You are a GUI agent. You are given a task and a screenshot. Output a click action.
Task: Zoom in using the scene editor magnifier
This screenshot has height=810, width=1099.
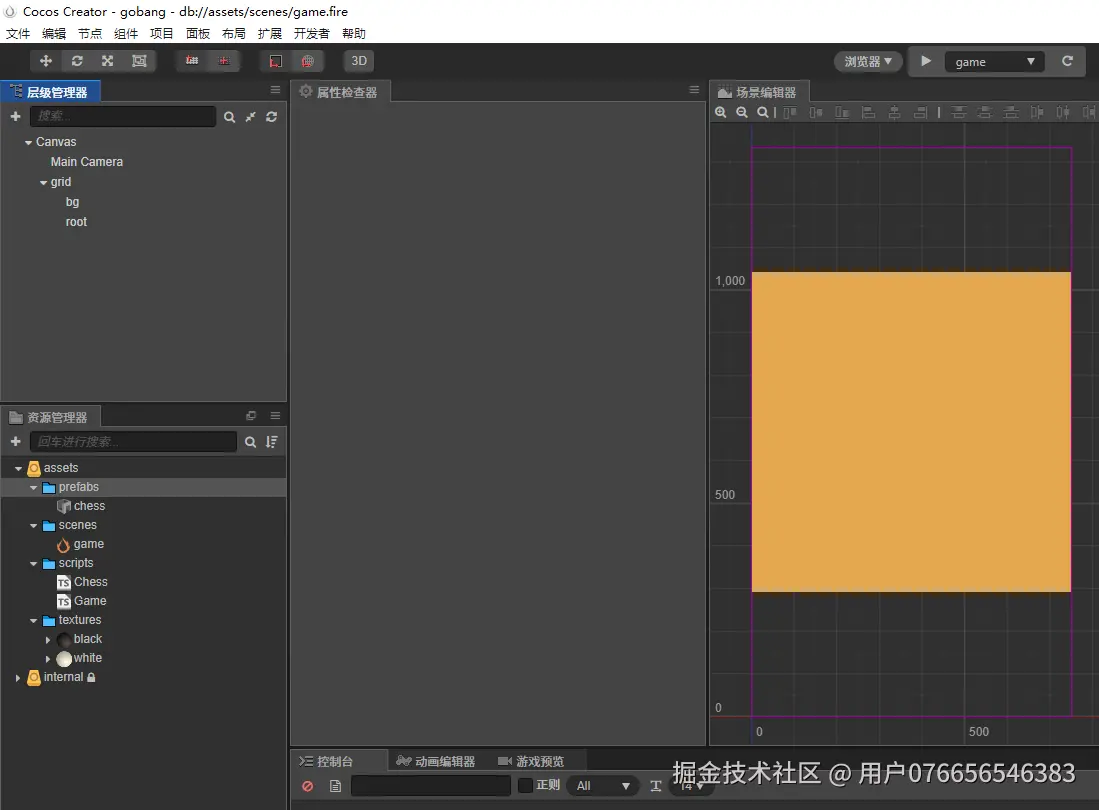pos(722,112)
